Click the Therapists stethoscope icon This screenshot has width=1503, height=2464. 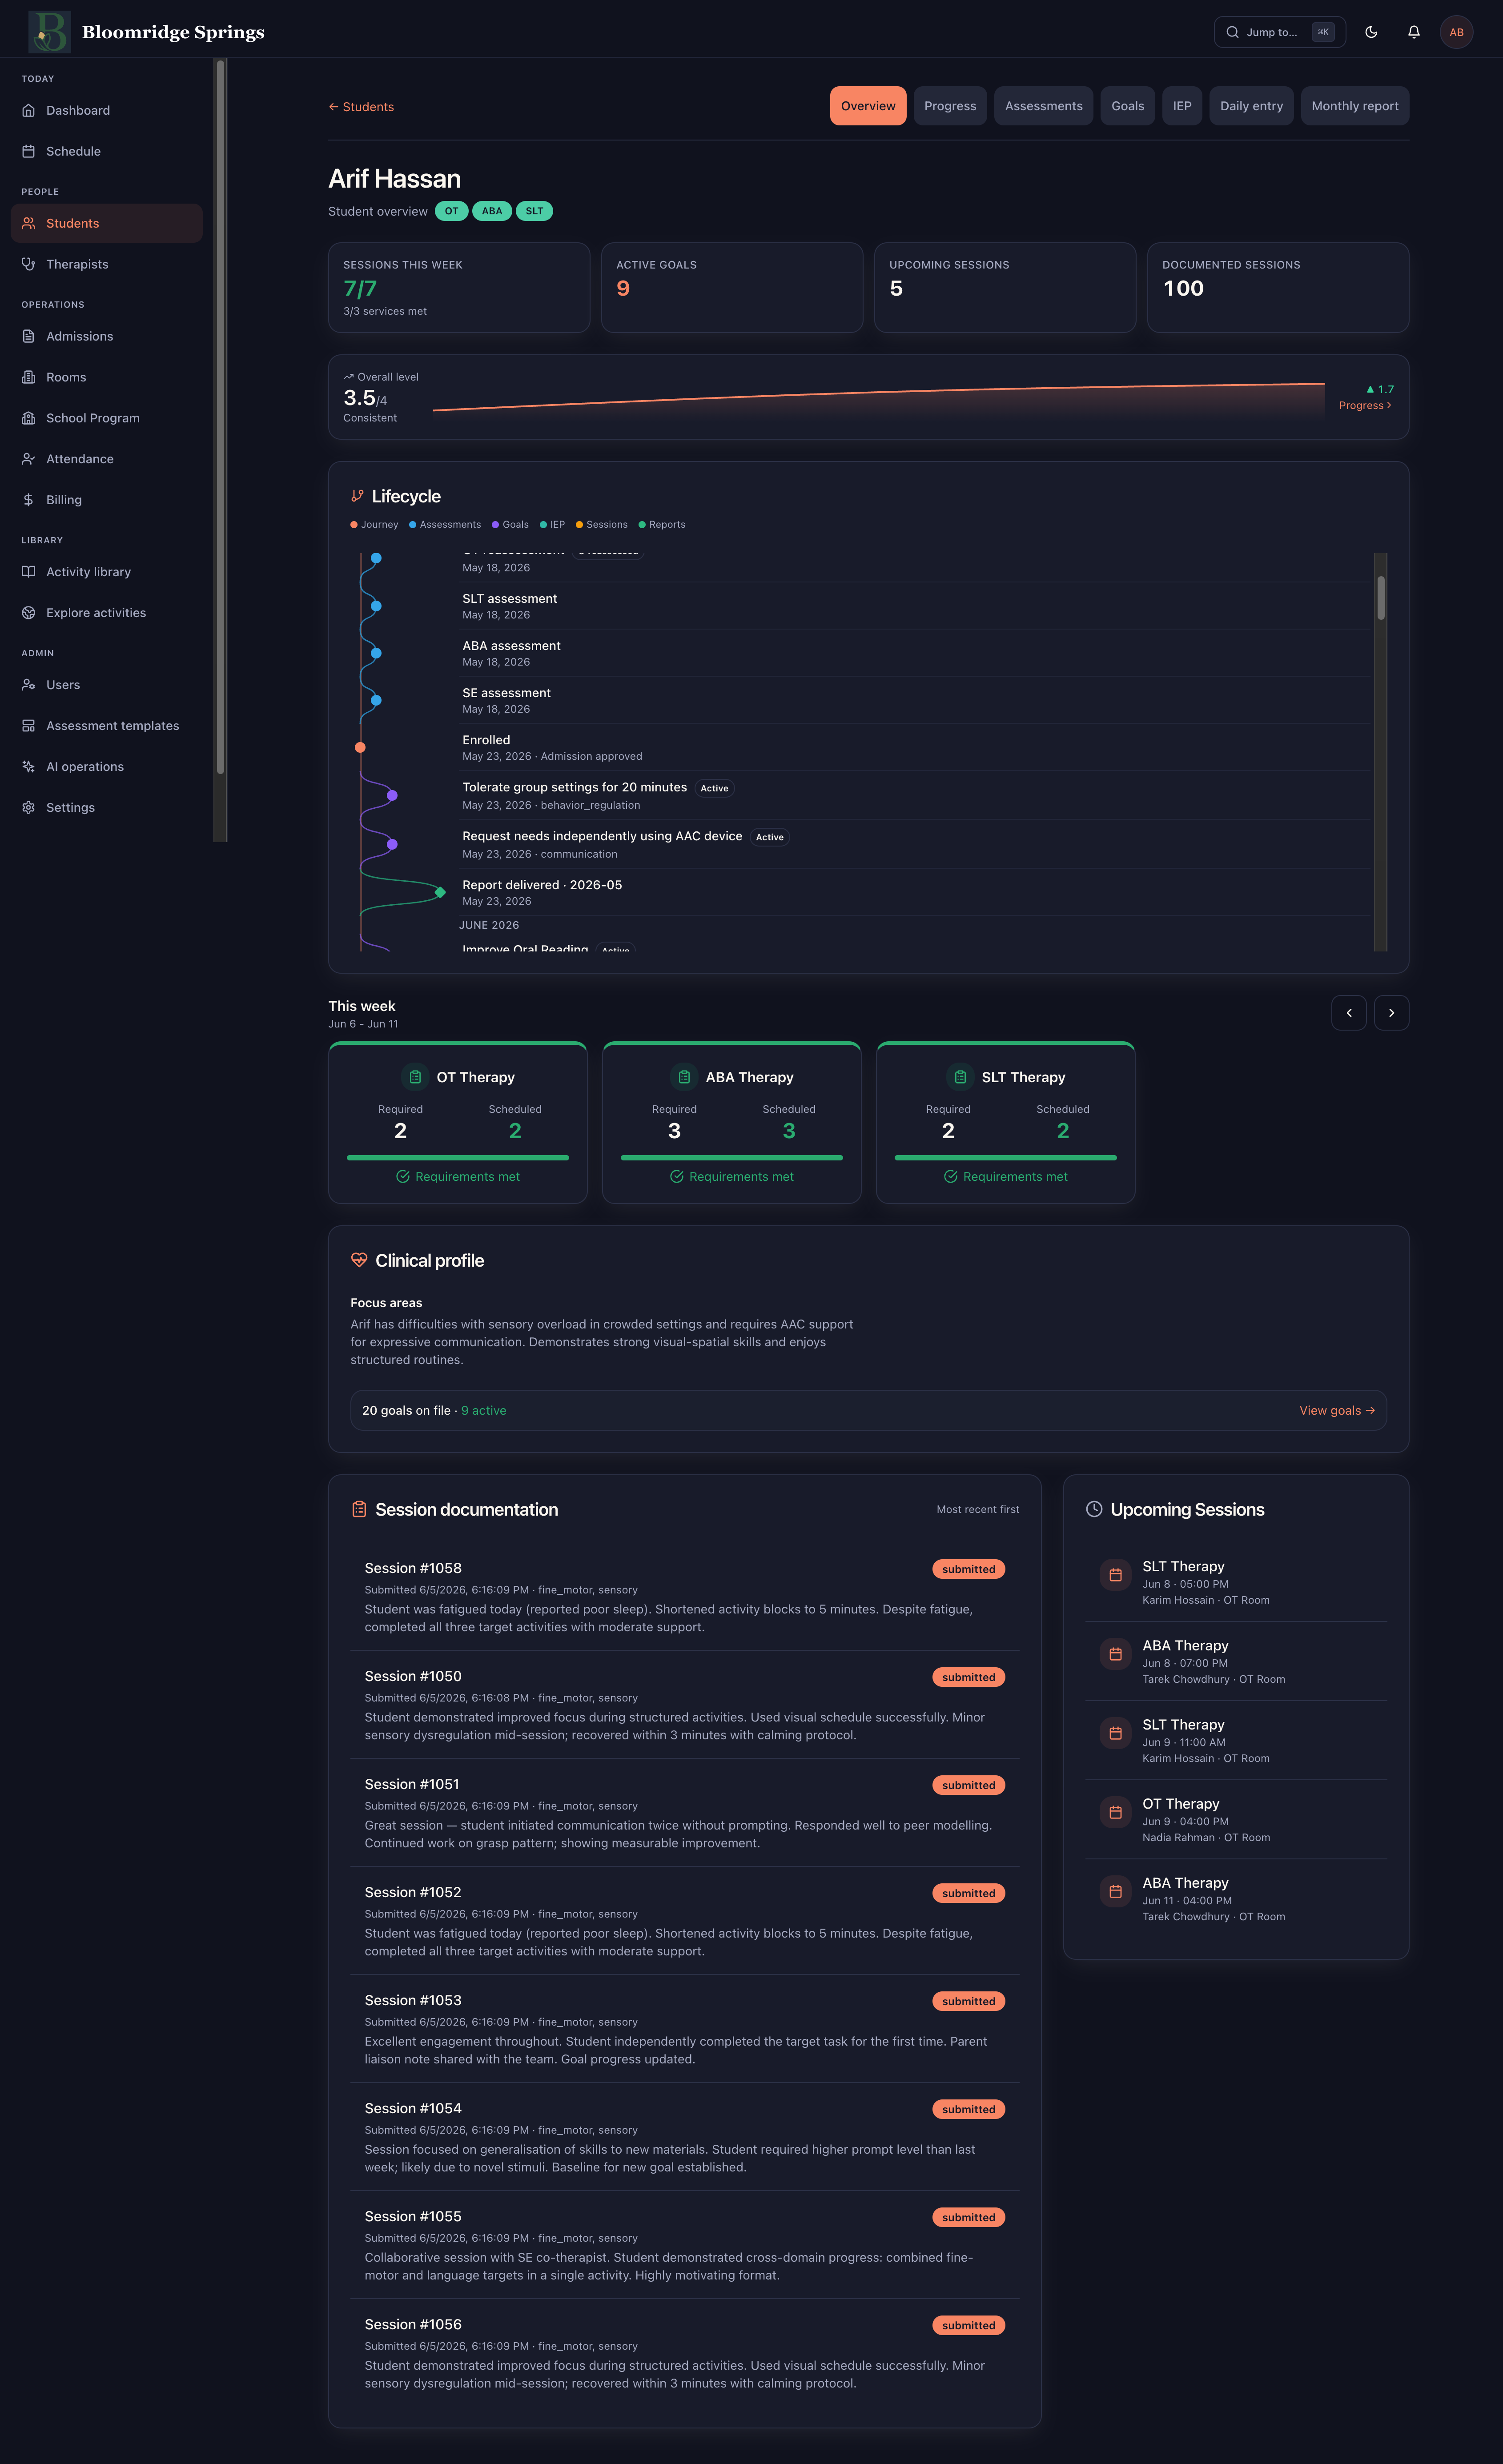tap(28, 264)
